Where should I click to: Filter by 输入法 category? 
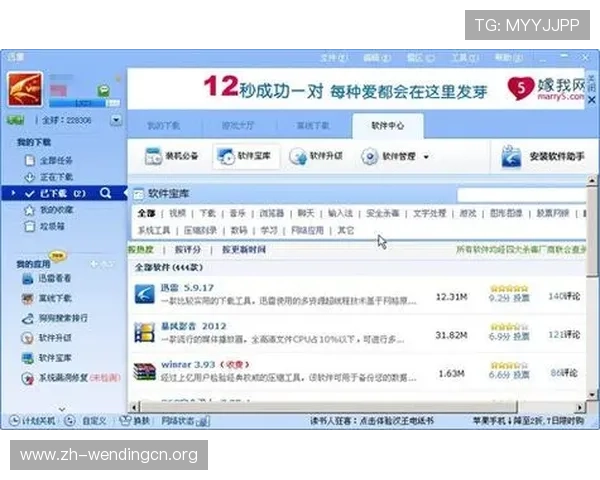point(340,213)
